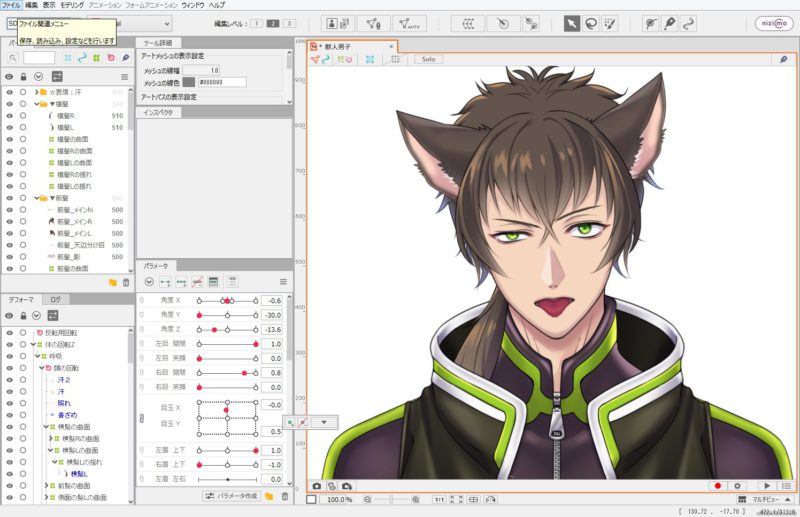Expand 横髪Rの曲面 deformer
This screenshot has height=517, width=800.
[51, 438]
